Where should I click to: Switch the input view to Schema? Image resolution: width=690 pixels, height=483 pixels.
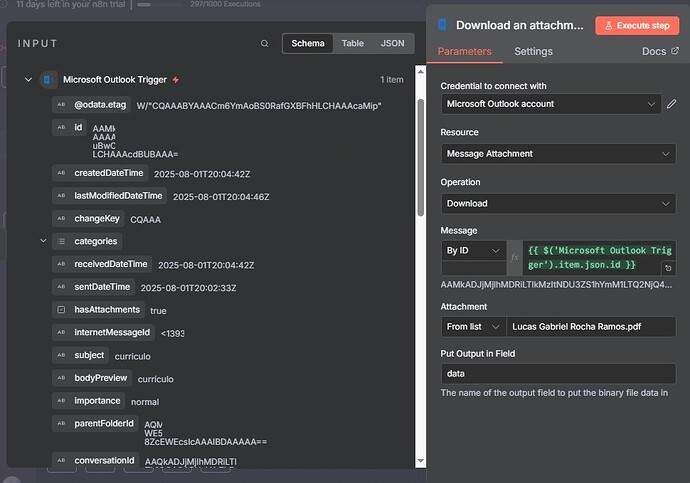point(308,43)
